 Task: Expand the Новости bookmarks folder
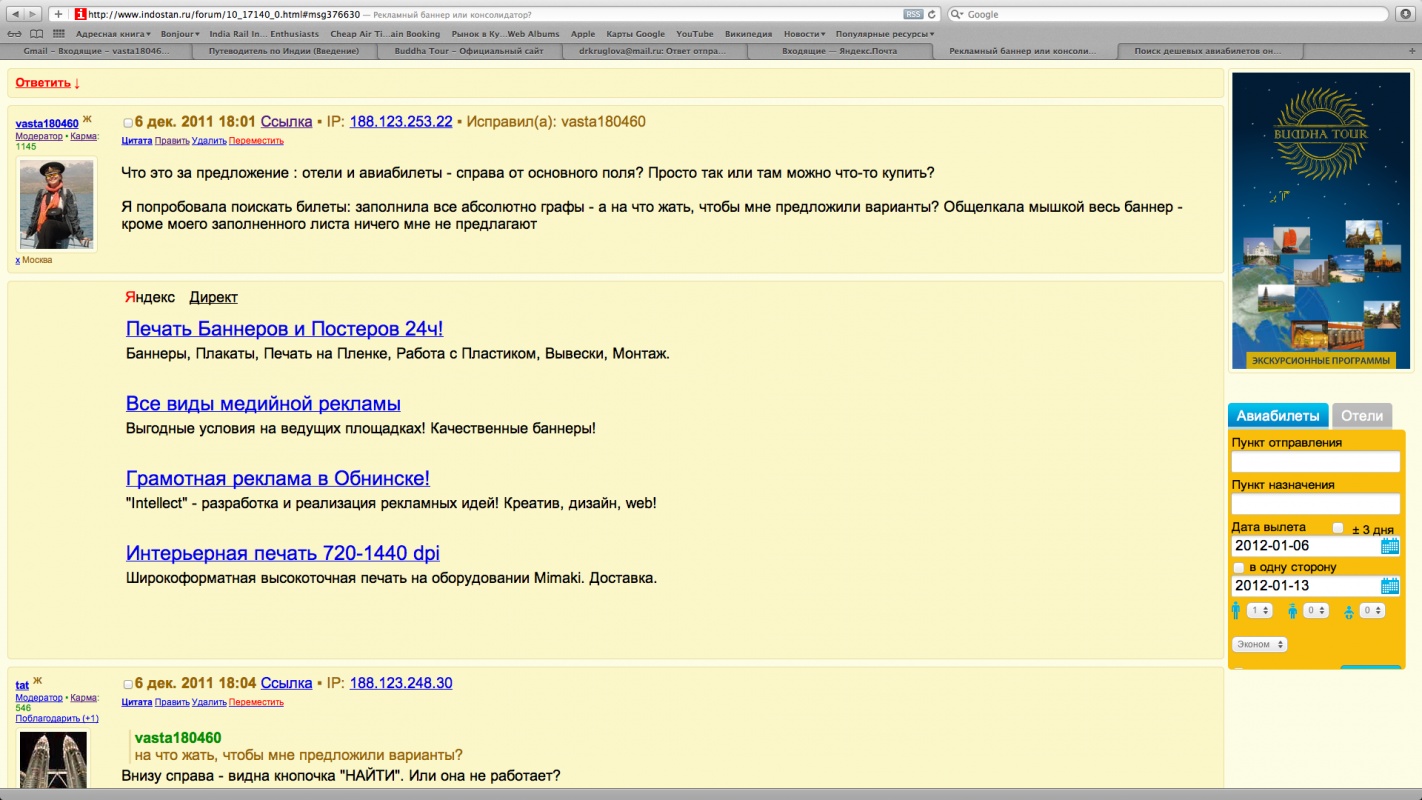pos(804,34)
